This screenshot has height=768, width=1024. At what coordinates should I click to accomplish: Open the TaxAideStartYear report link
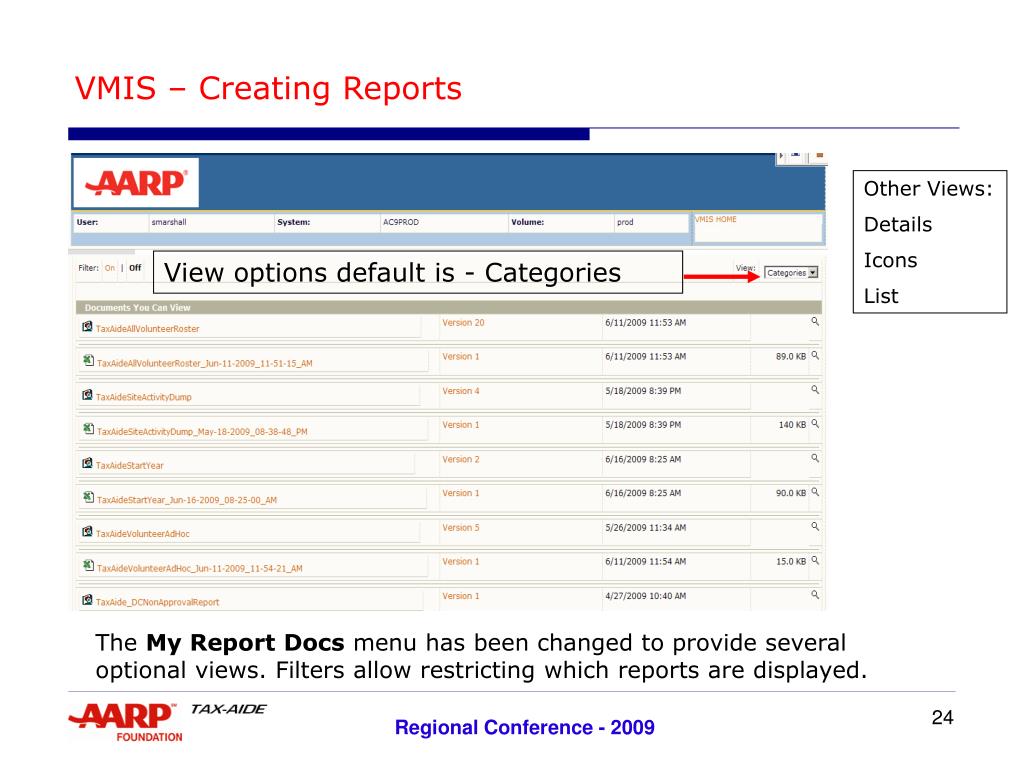tap(129, 466)
